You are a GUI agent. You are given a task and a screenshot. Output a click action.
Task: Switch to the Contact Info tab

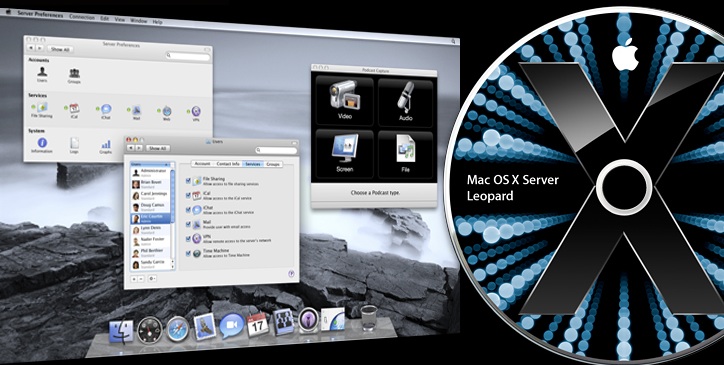pyautogui.click(x=228, y=164)
